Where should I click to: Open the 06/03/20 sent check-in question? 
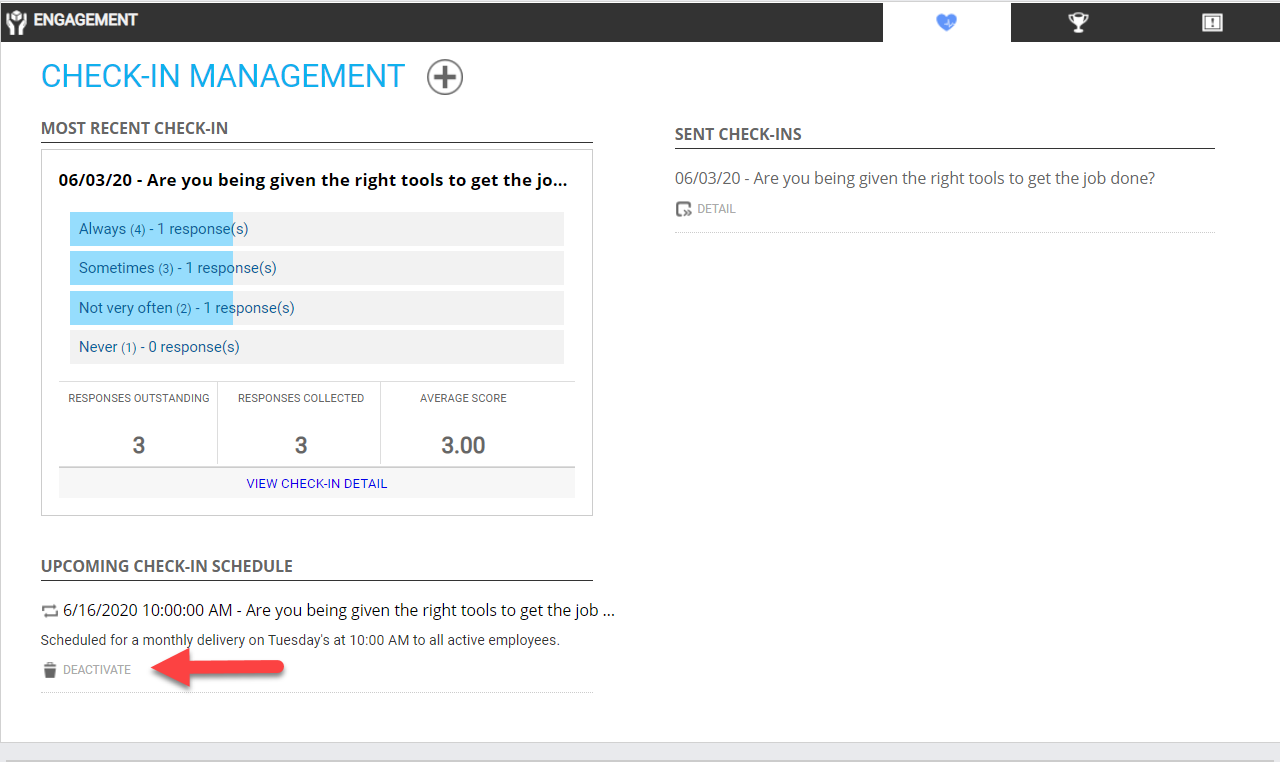(914, 177)
